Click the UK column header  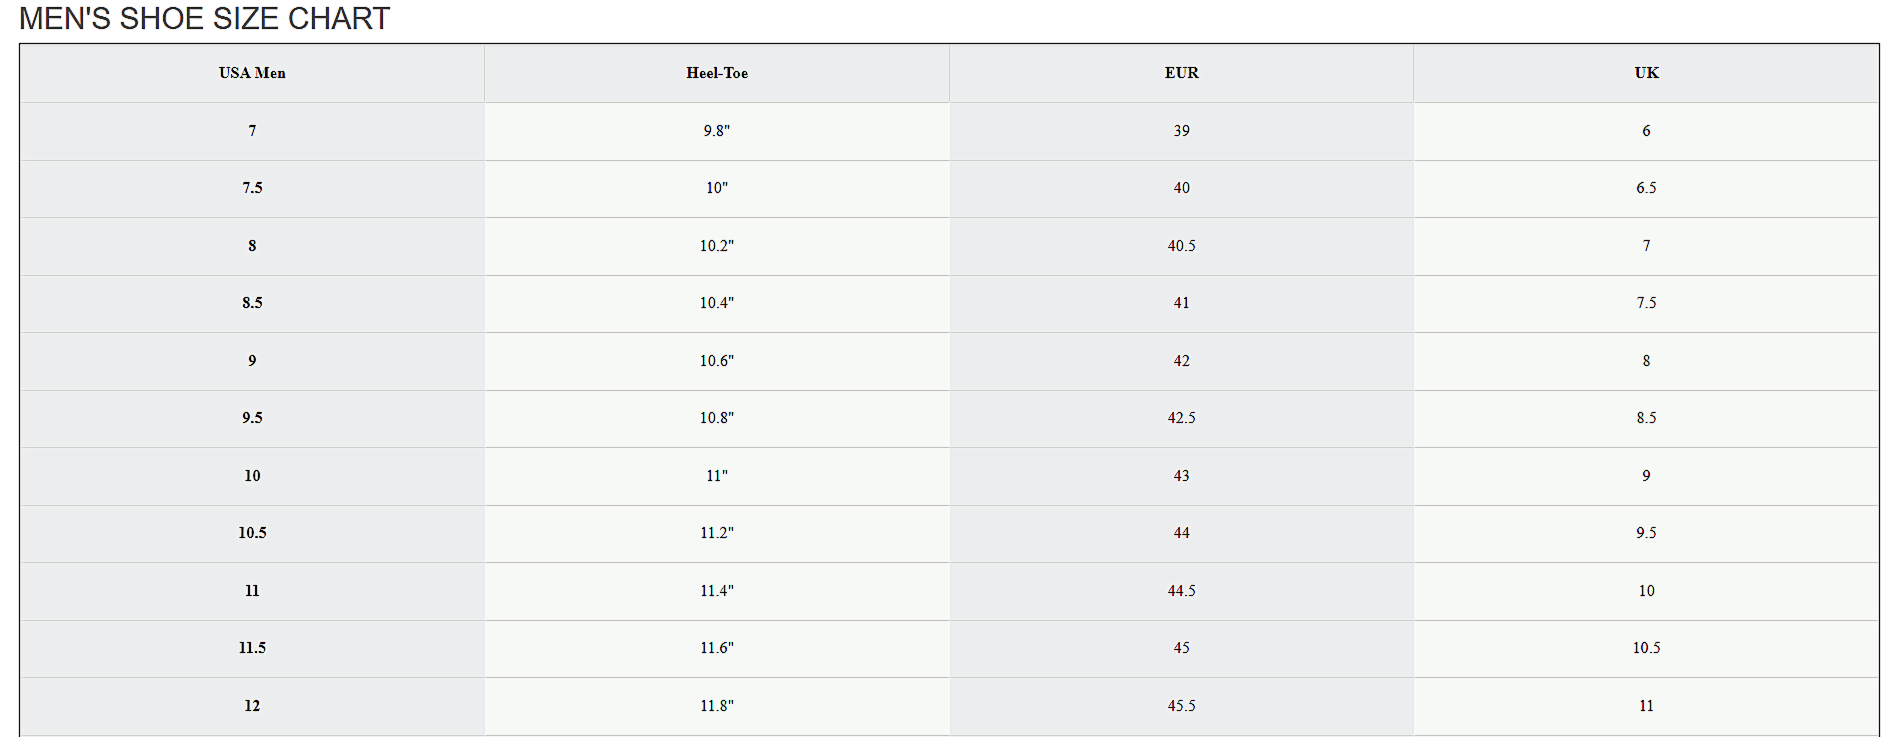coord(1646,73)
